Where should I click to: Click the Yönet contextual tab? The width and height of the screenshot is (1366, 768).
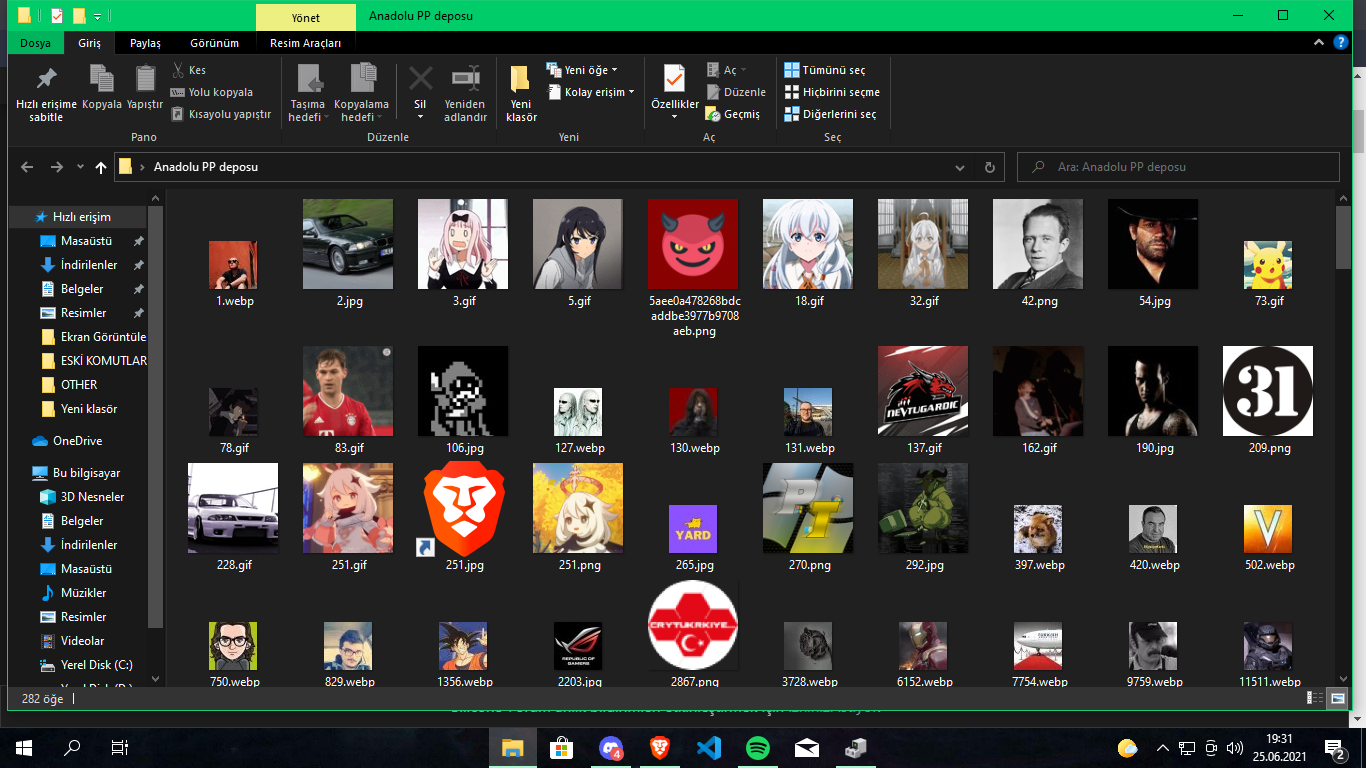(x=305, y=17)
